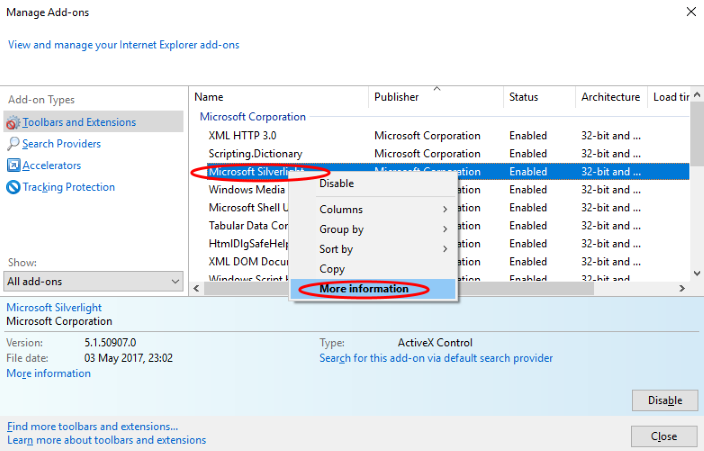Sort the list by Publisher column header
The width and height of the screenshot is (704, 451).
[x=436, y=97]
